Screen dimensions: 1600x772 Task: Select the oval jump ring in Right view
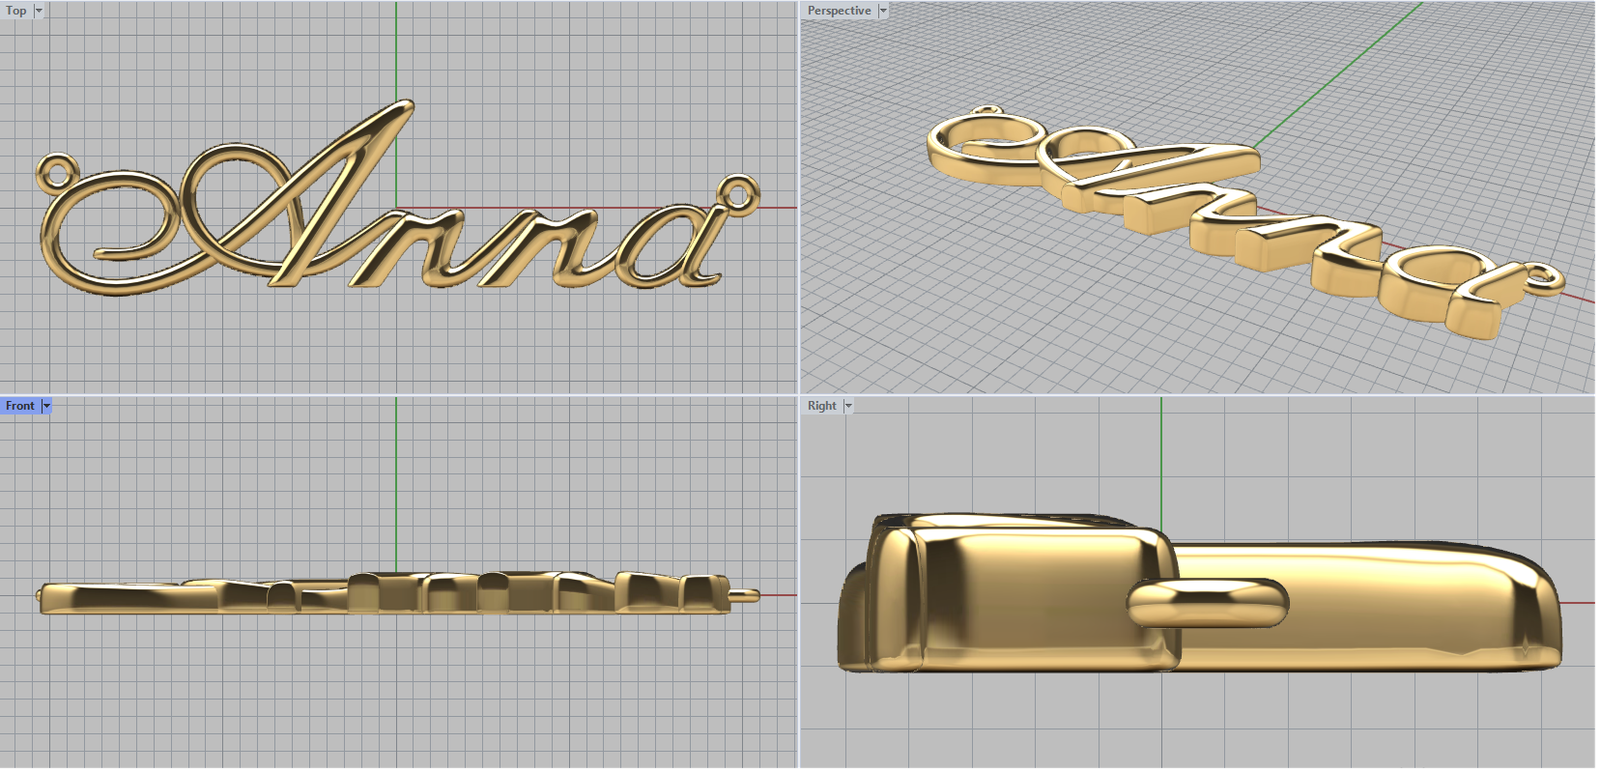1208,603
